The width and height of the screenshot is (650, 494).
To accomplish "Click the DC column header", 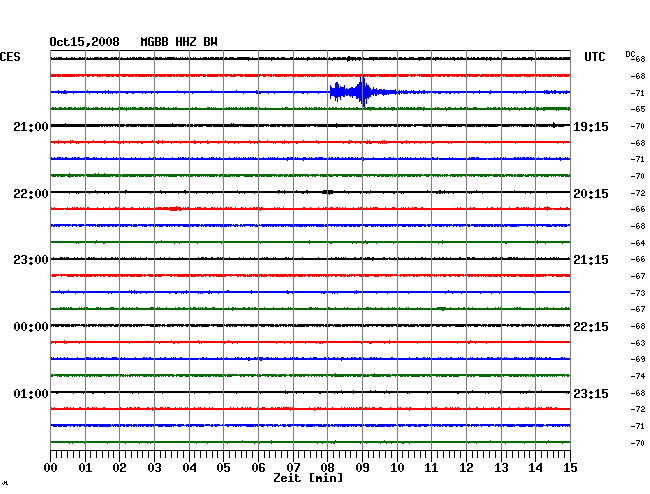I will [630, 54].
